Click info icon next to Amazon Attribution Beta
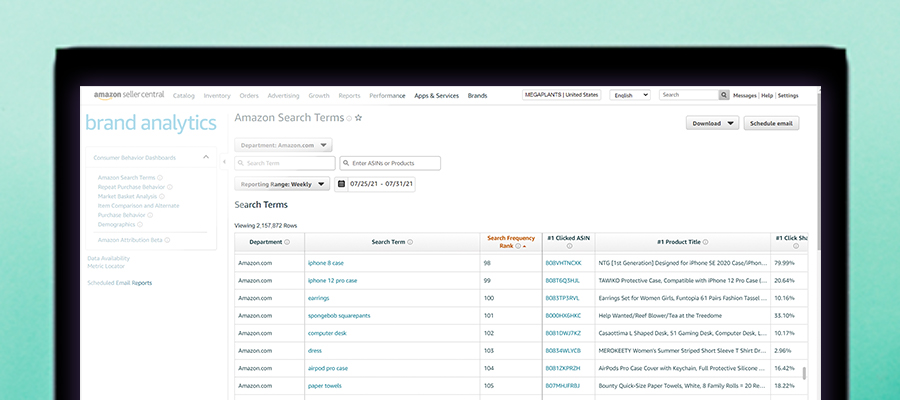The height and width of the screenshot is (400, 900). (168, 240)
